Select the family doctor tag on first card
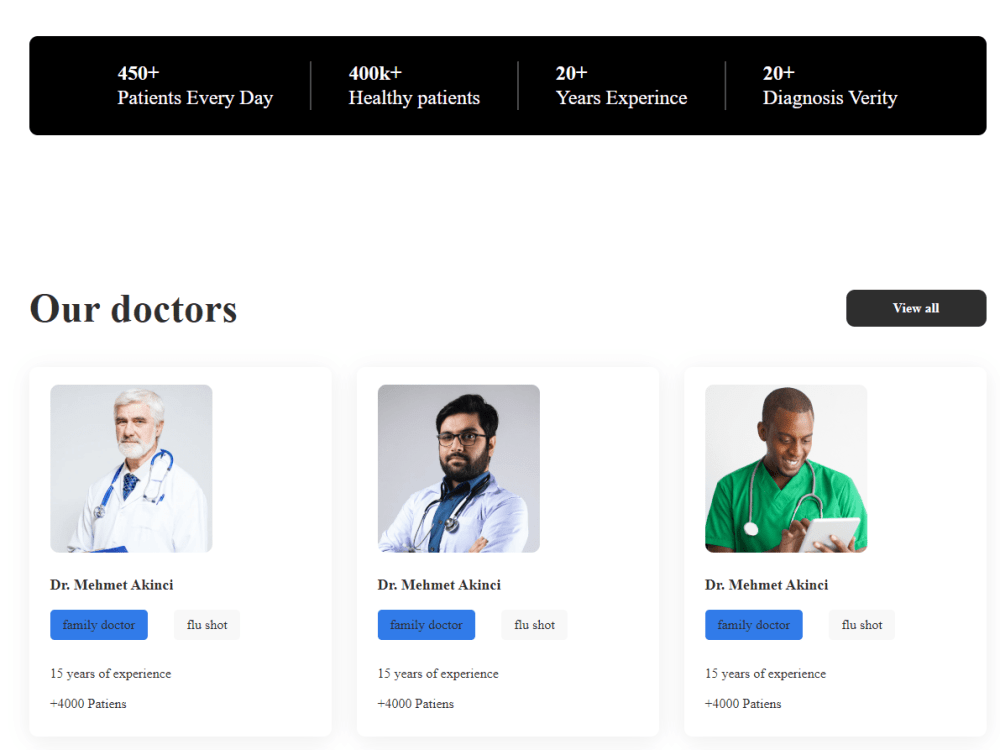 pos(99,624)
